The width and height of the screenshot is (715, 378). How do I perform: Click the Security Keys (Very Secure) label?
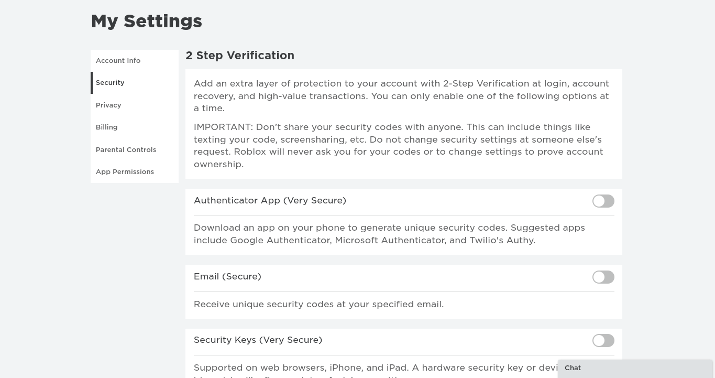[x=258, y=340]
